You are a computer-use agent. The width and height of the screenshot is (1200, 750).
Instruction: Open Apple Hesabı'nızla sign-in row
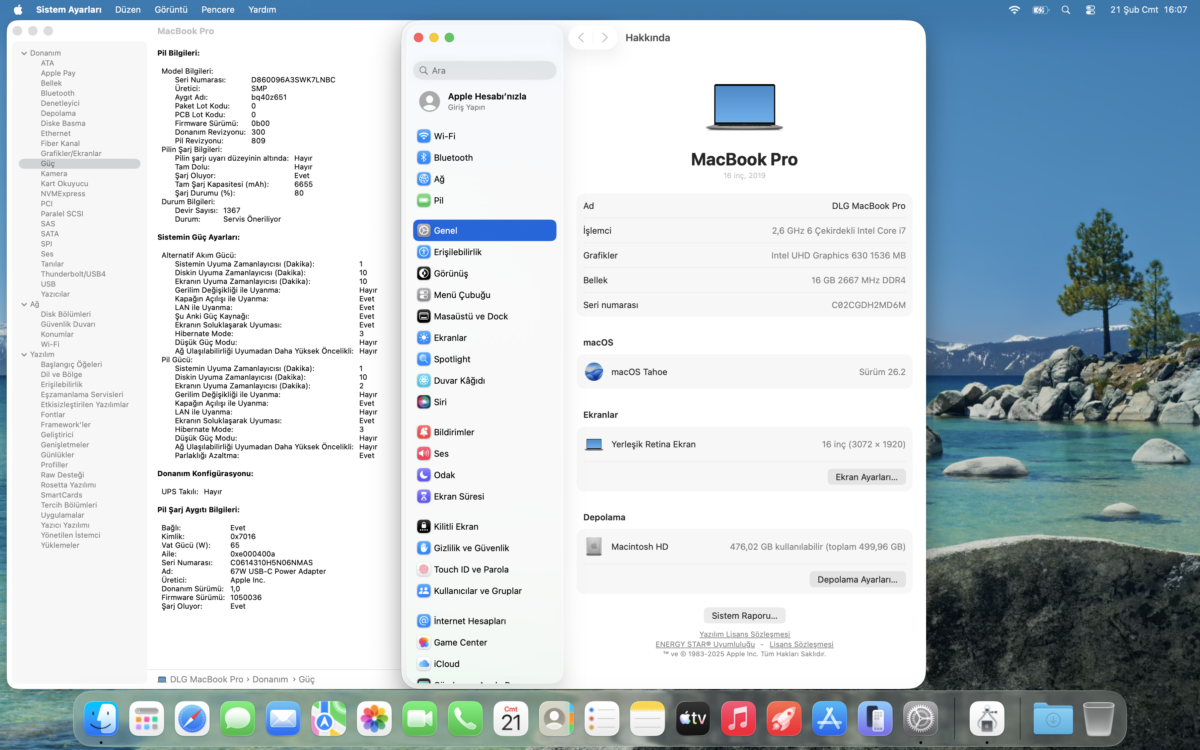(x=484, y=101)
